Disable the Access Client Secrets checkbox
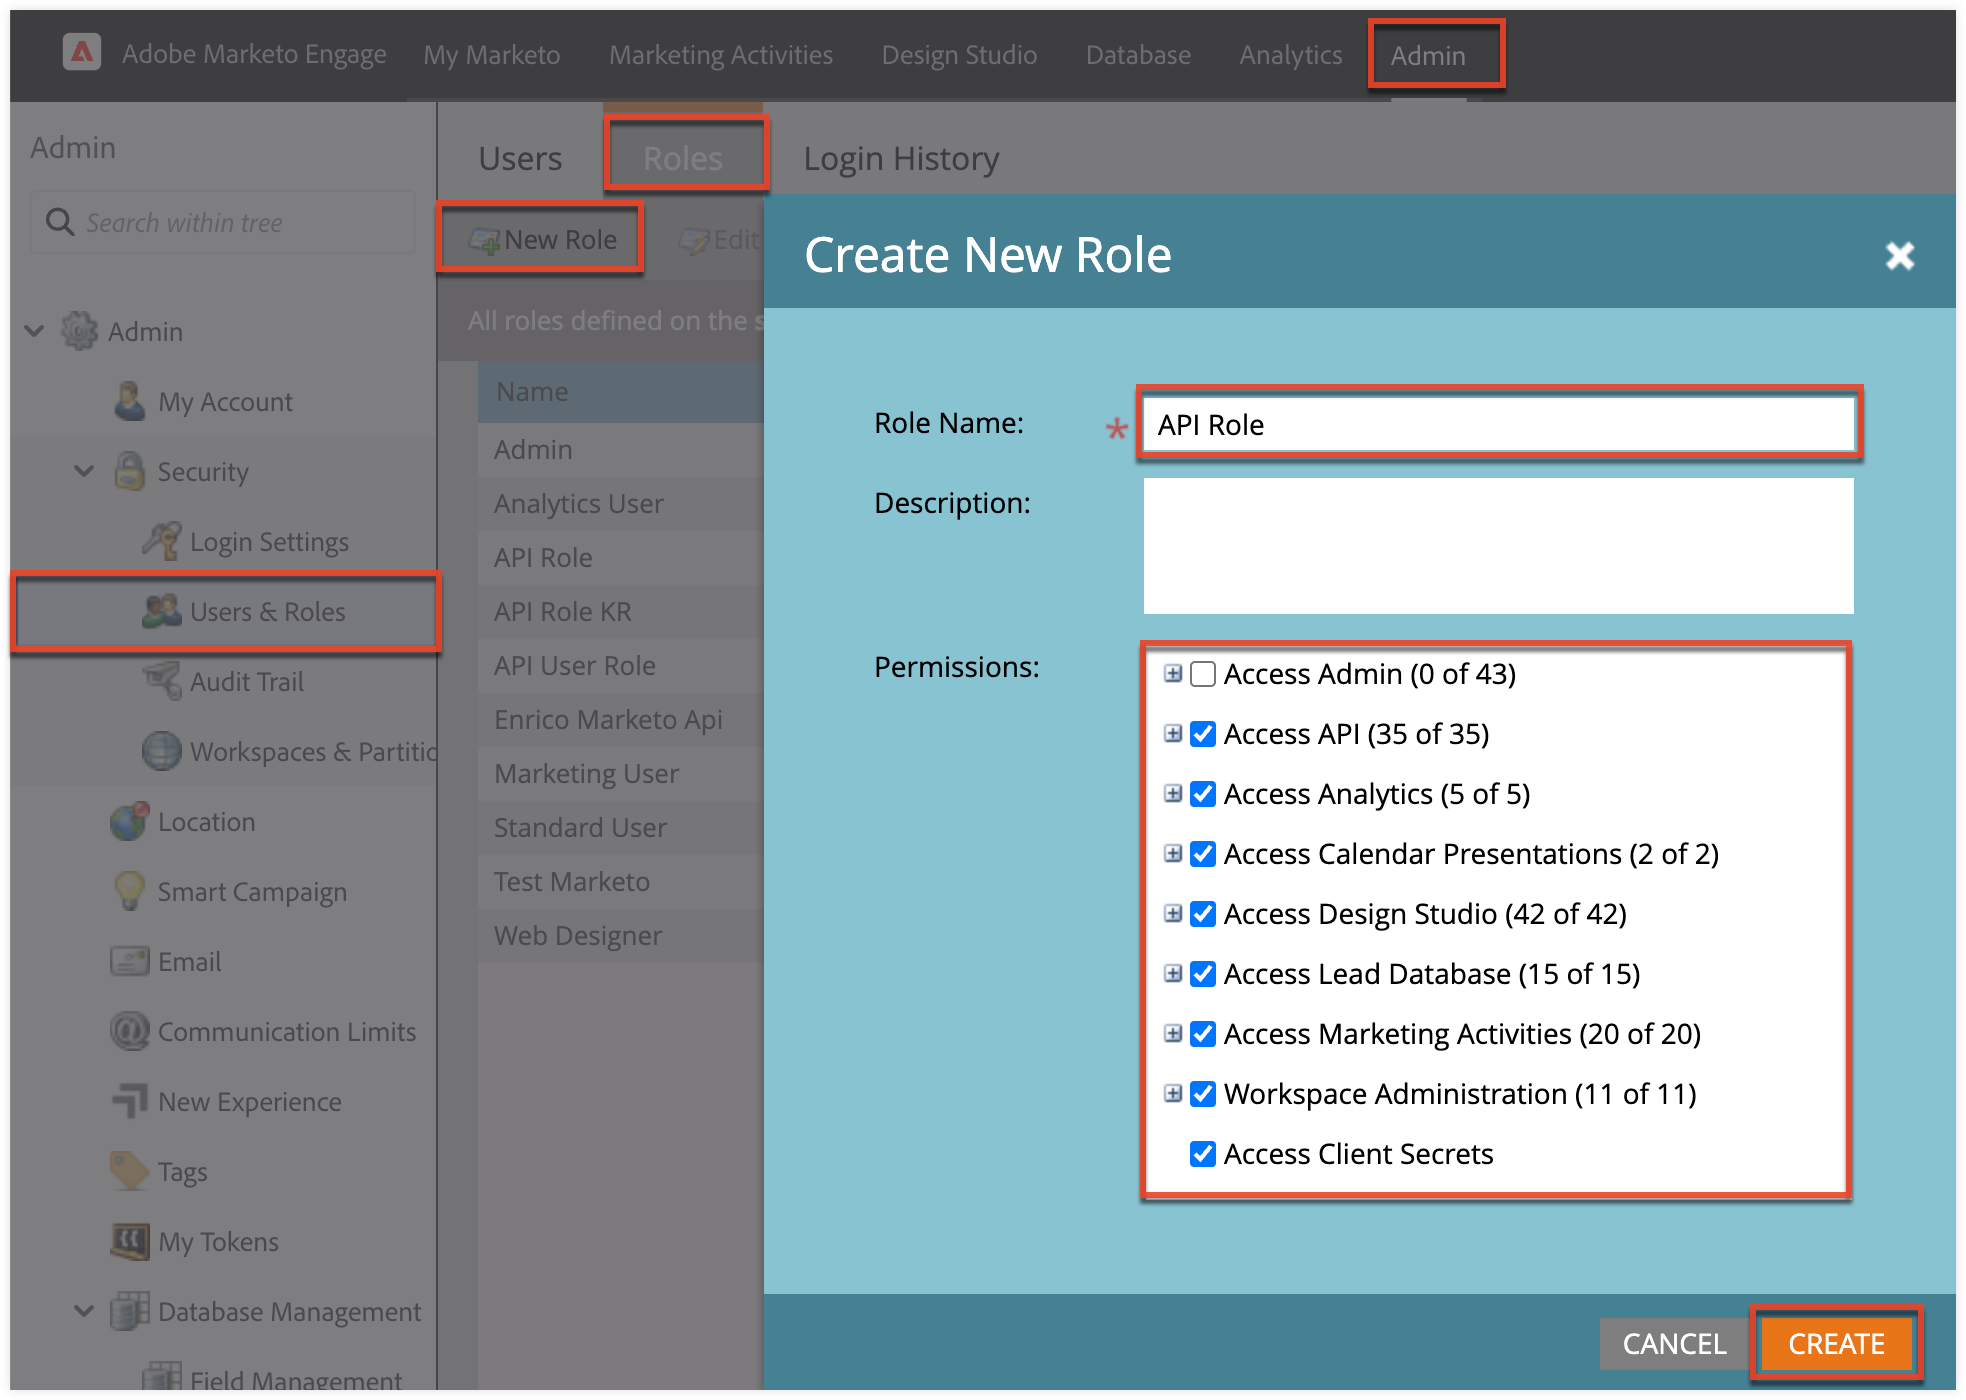 tap(1202, 1154)
